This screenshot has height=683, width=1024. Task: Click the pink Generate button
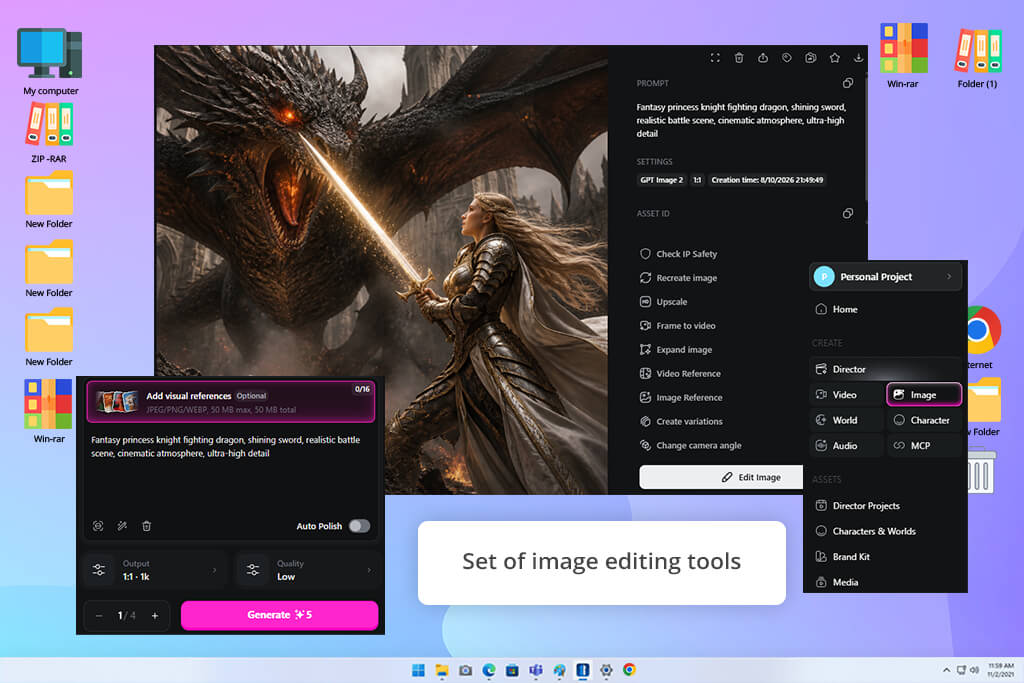[280, 615]
